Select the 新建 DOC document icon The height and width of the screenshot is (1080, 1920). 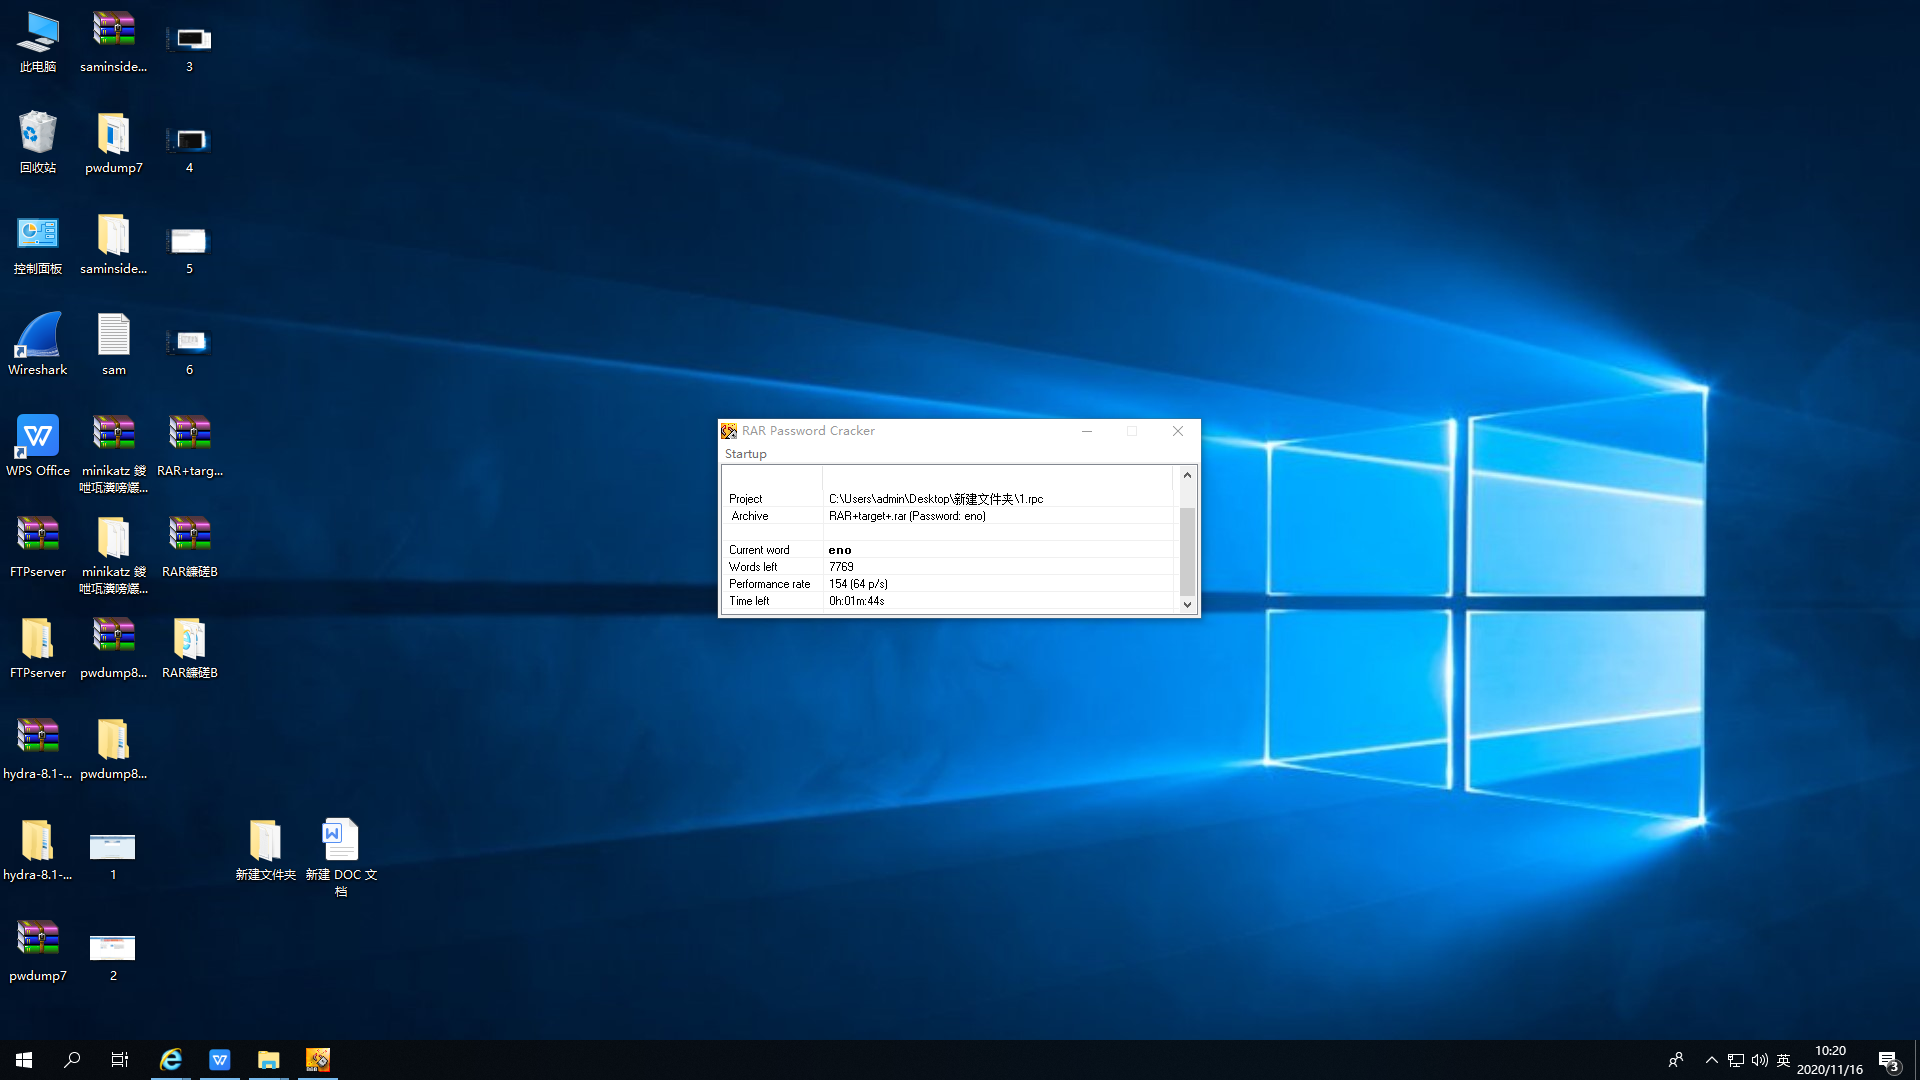point(340,842)
